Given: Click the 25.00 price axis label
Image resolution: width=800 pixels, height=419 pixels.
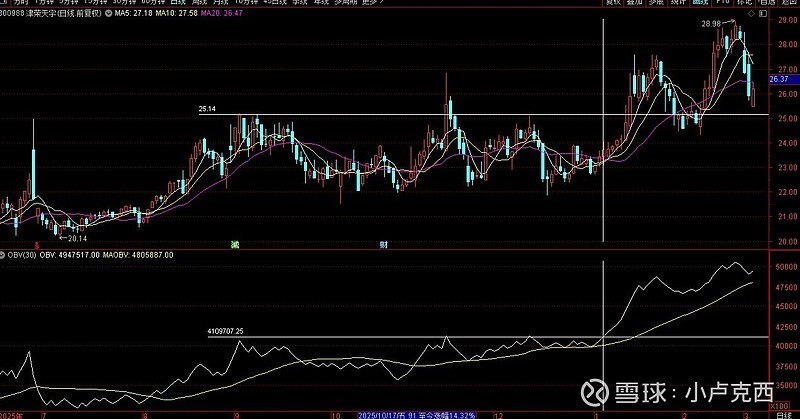Looking at the screenshot, I should click(x=788, y=118).
